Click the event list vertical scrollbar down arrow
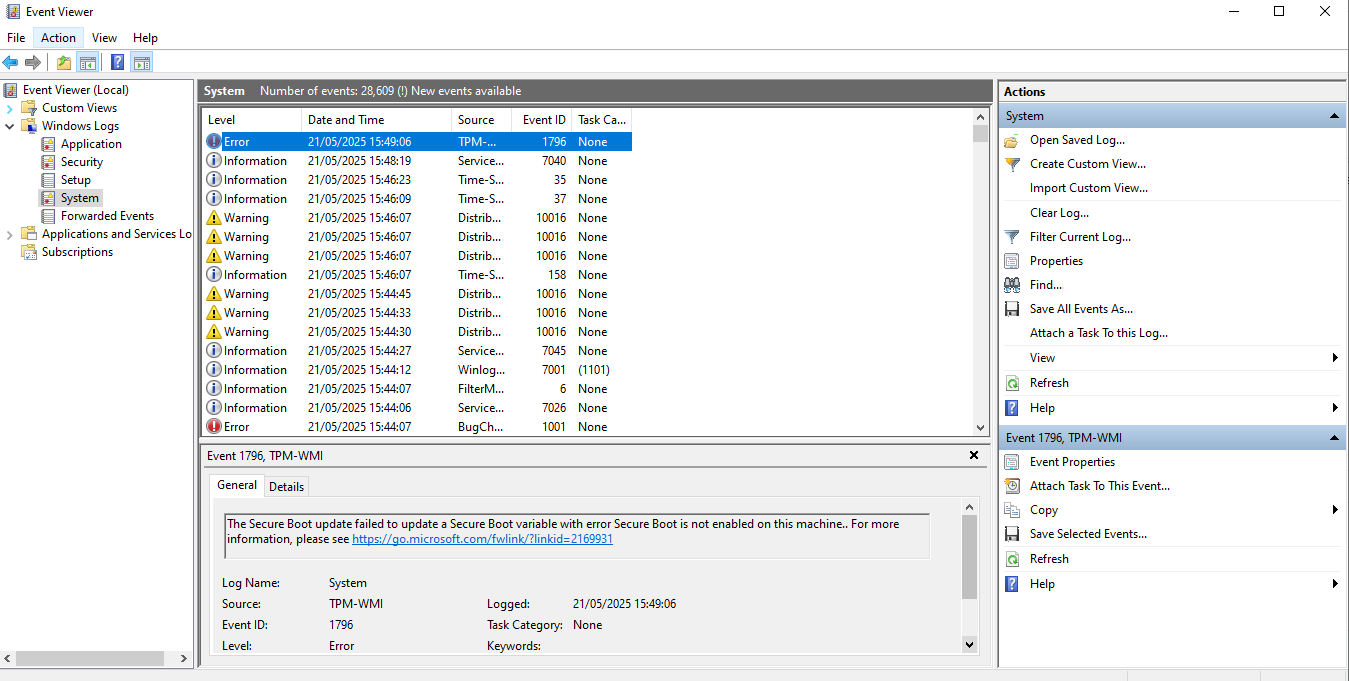 coord(980,427)
